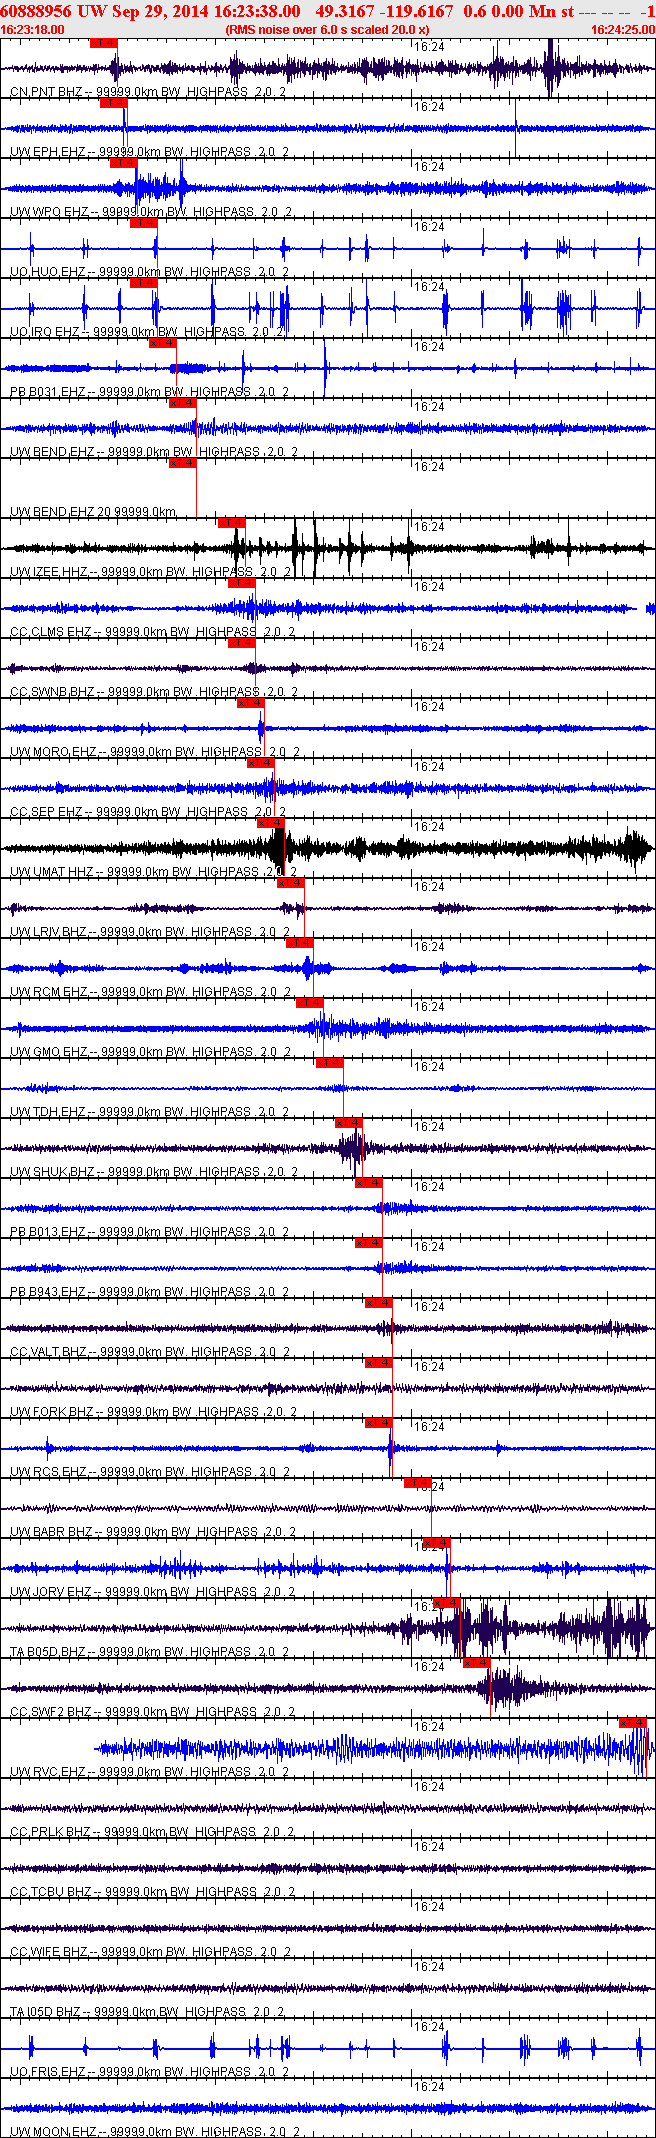Select the PB.B943.EHZ station label
This screenshot has height=2138, width=656.
149,1292
